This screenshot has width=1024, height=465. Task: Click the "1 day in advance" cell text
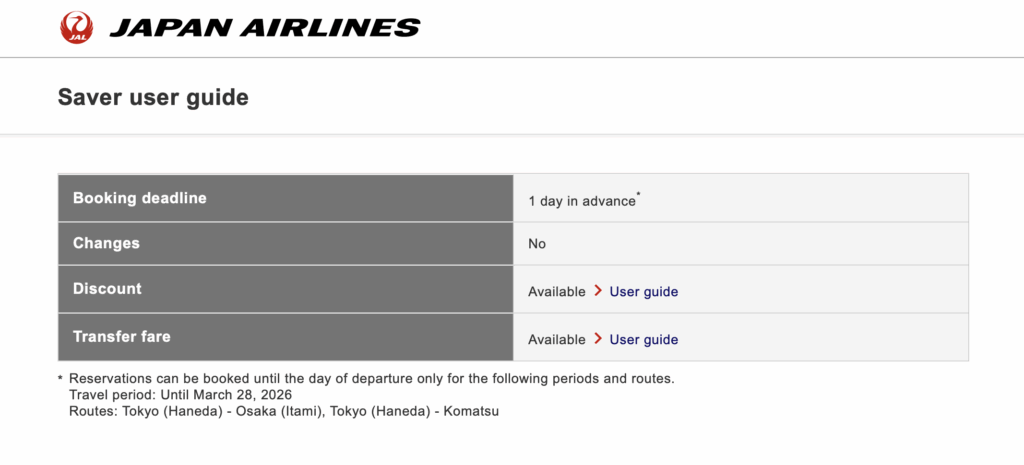[581, 201]
